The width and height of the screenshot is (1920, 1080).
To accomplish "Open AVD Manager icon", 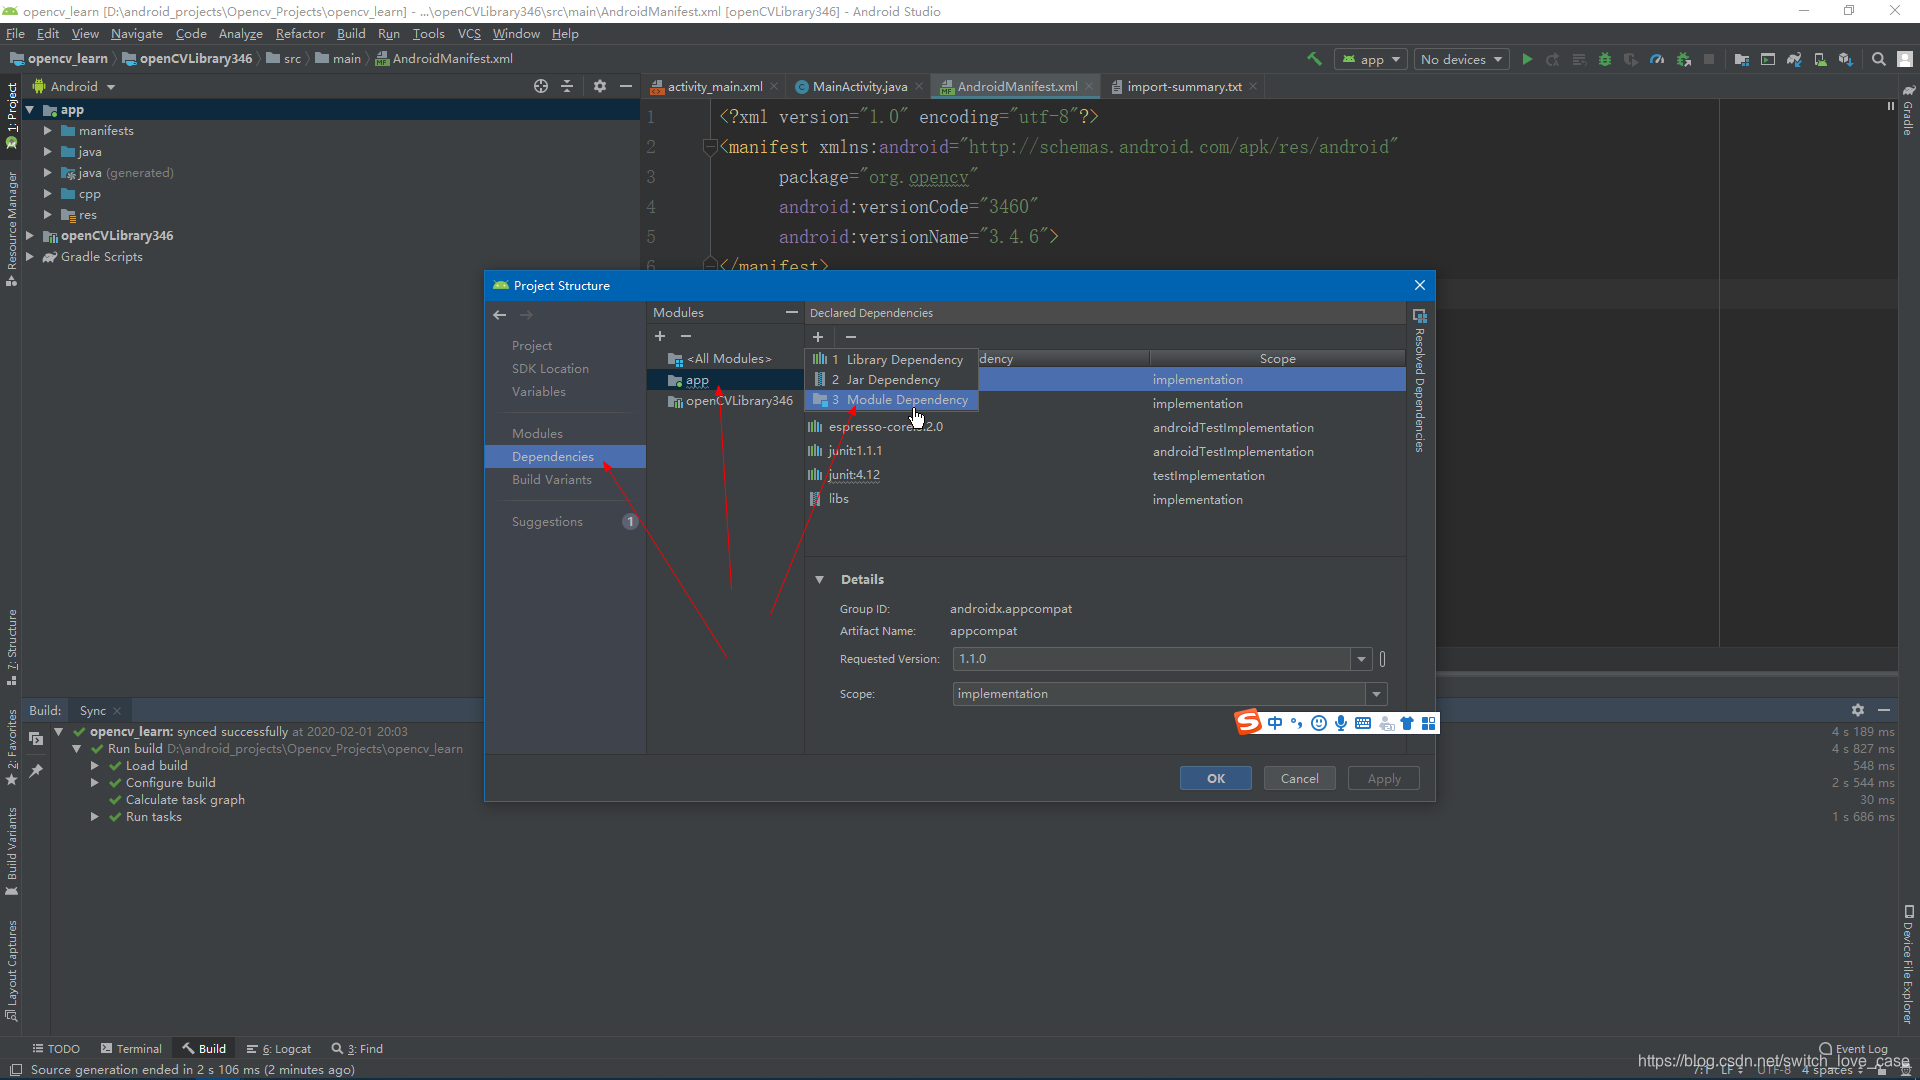I will coord(1820,59).
